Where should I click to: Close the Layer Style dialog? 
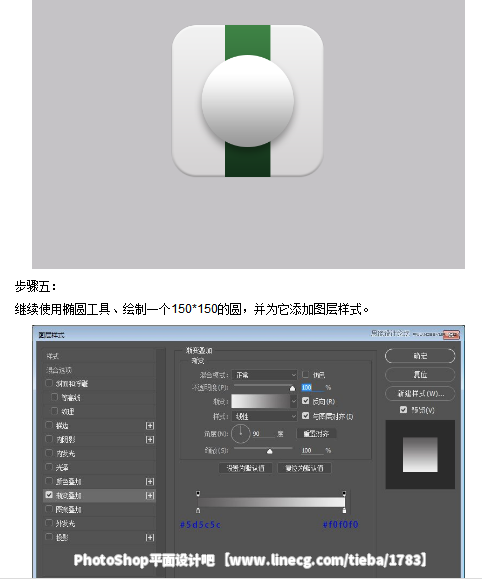tap(451, 335)
